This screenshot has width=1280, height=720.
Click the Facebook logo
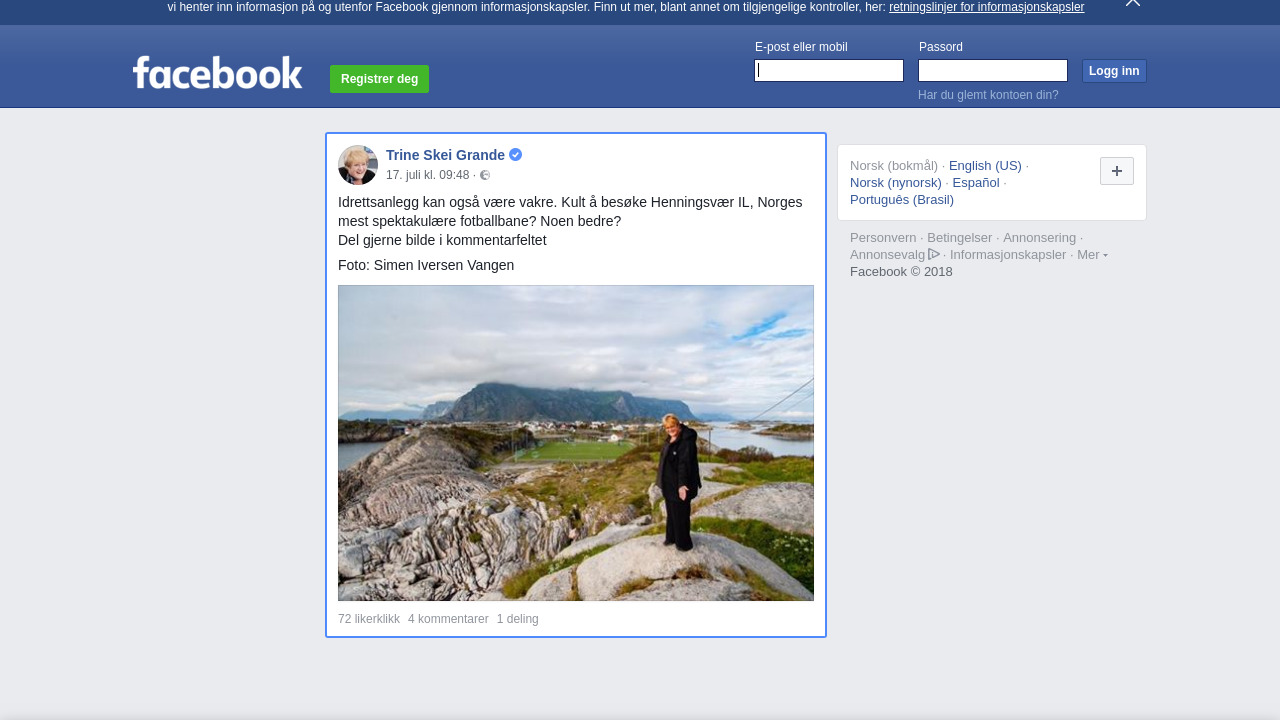pos(217,72)
